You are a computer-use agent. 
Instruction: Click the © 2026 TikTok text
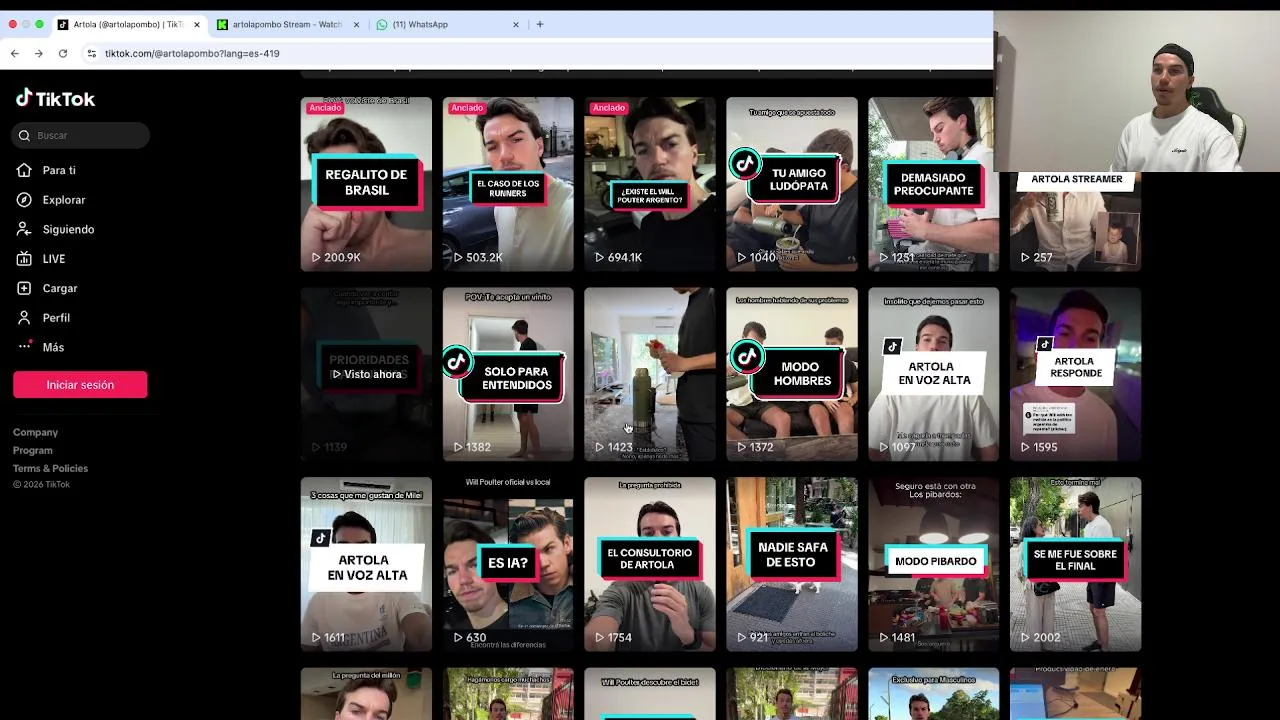click(41, 485)
